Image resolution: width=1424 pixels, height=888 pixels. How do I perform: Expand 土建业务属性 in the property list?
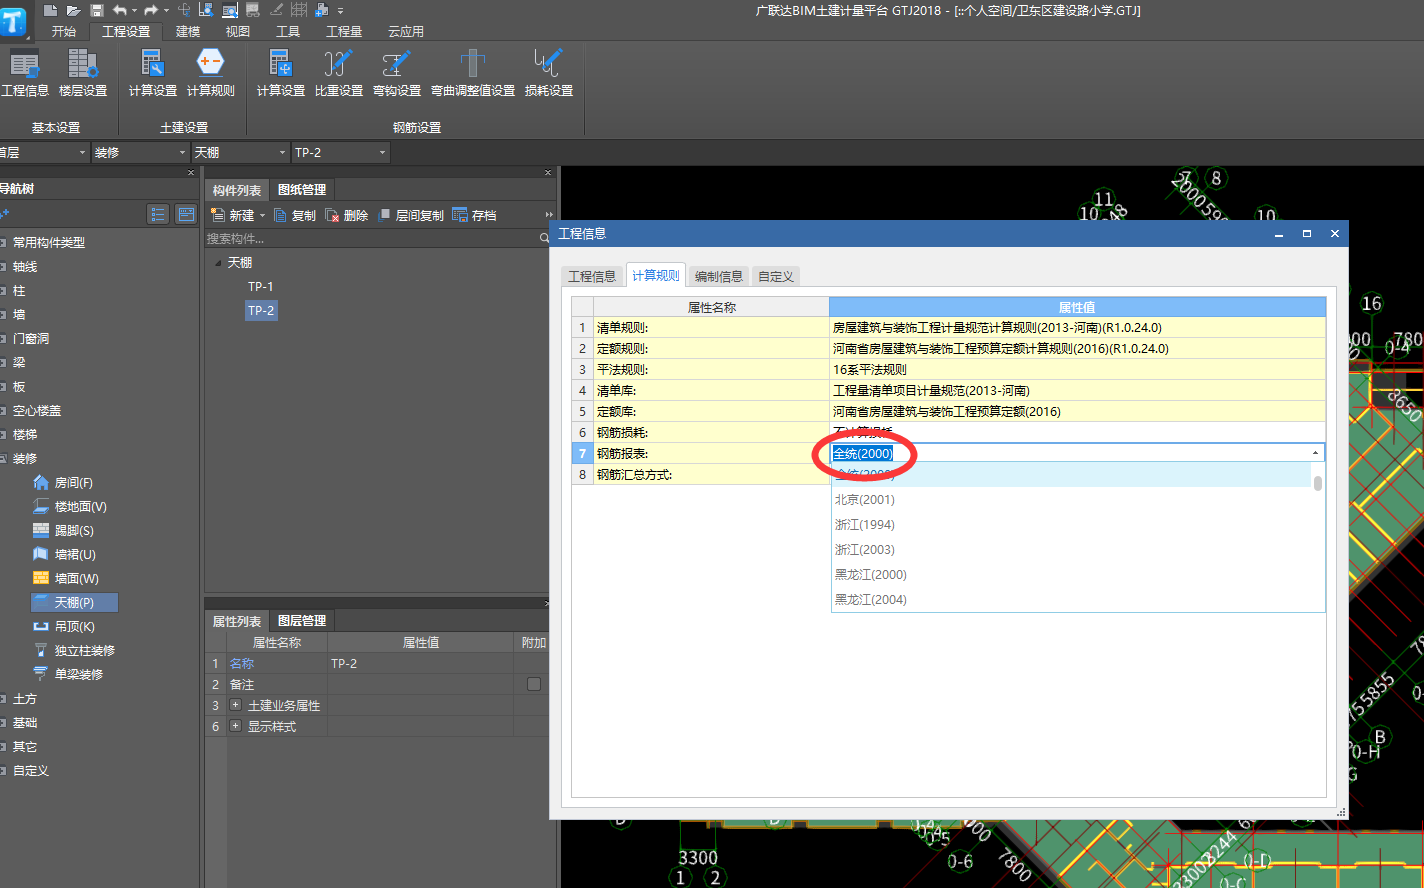(236, 705)
